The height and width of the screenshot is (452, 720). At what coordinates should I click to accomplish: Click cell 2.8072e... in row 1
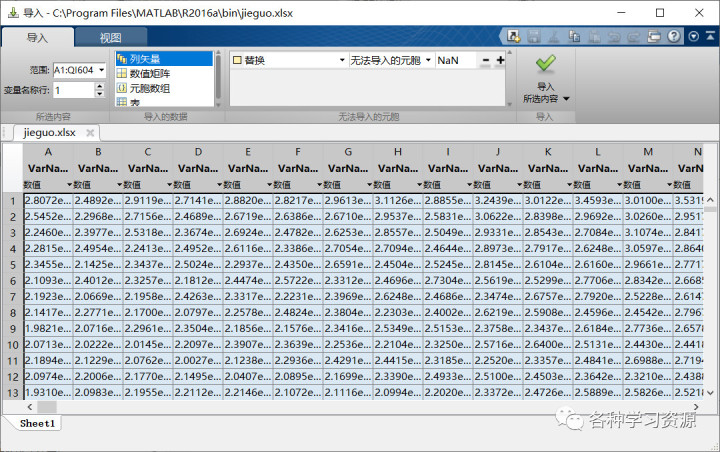click(48, 201)
